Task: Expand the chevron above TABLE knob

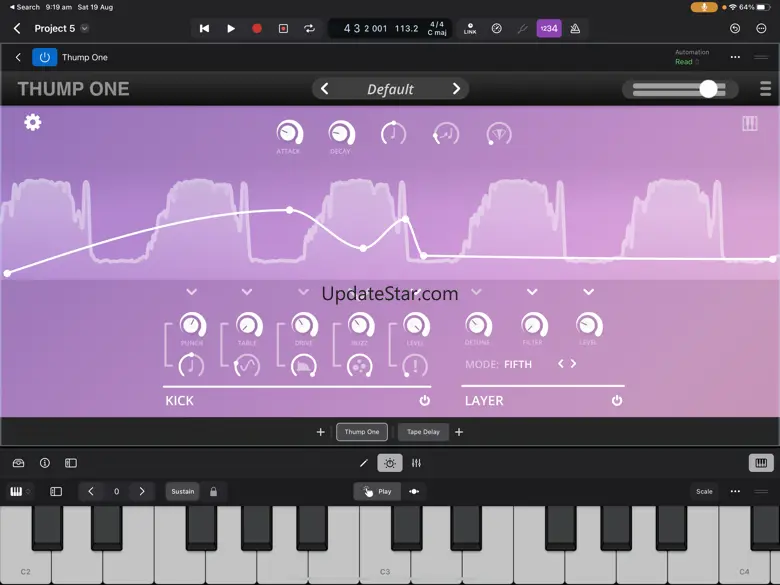Action: tap(247, 292)
